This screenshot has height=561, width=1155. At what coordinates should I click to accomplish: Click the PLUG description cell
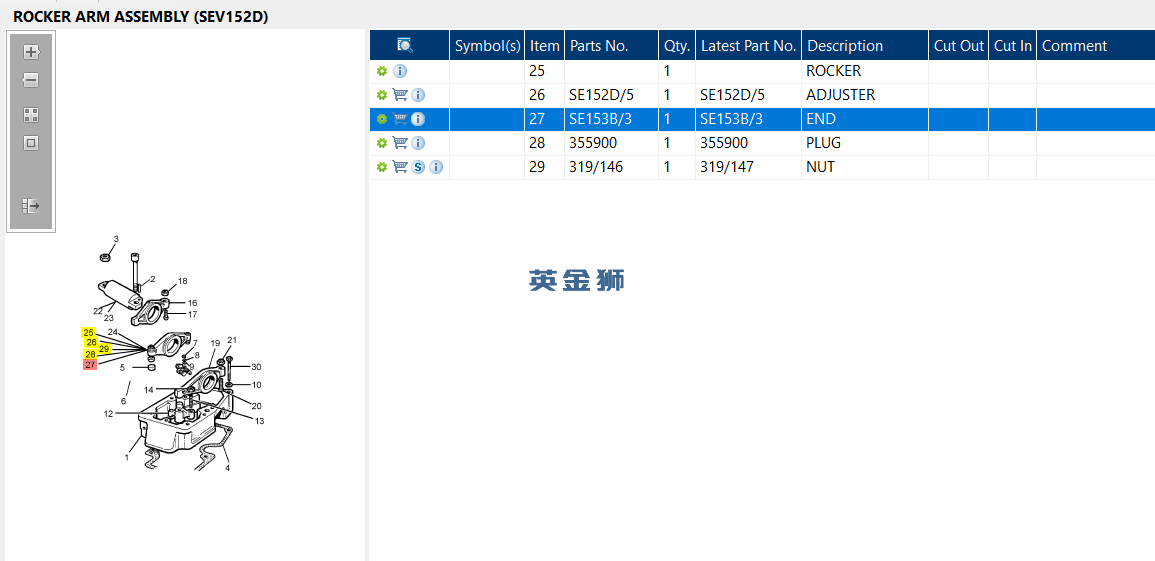[x=865, y=143]
